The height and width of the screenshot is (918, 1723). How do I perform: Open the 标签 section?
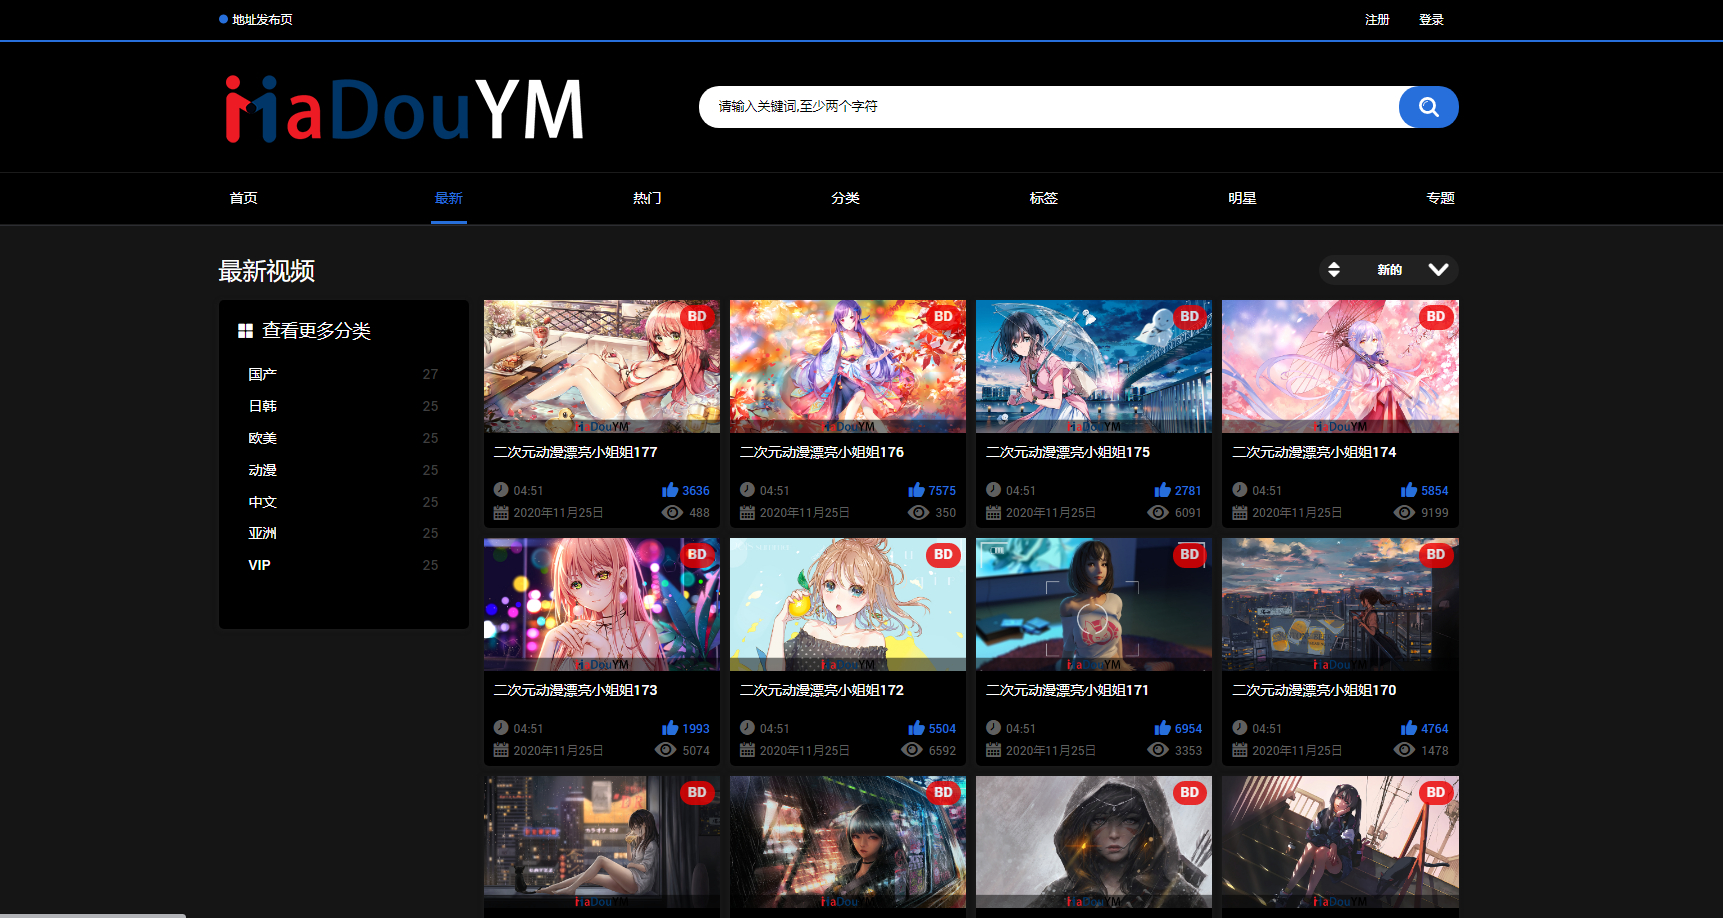(1043, 198)
